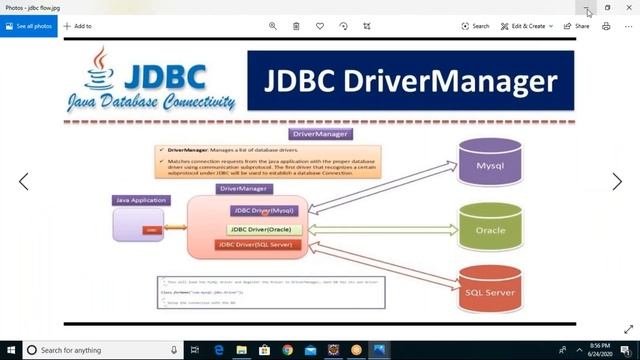This screenshot has width=640, height=360.
Task: Open the Add to option
Action: pyautogui.click(x=78, y=26)
